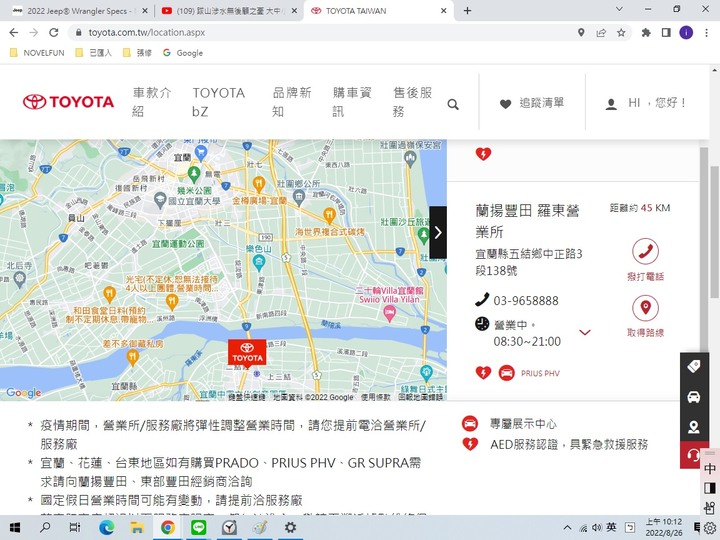This screenshot has height=540, width=720.
Task: Click the red car showroom icon beside PRIUS PHV
Action: click(x=506, y=372)
